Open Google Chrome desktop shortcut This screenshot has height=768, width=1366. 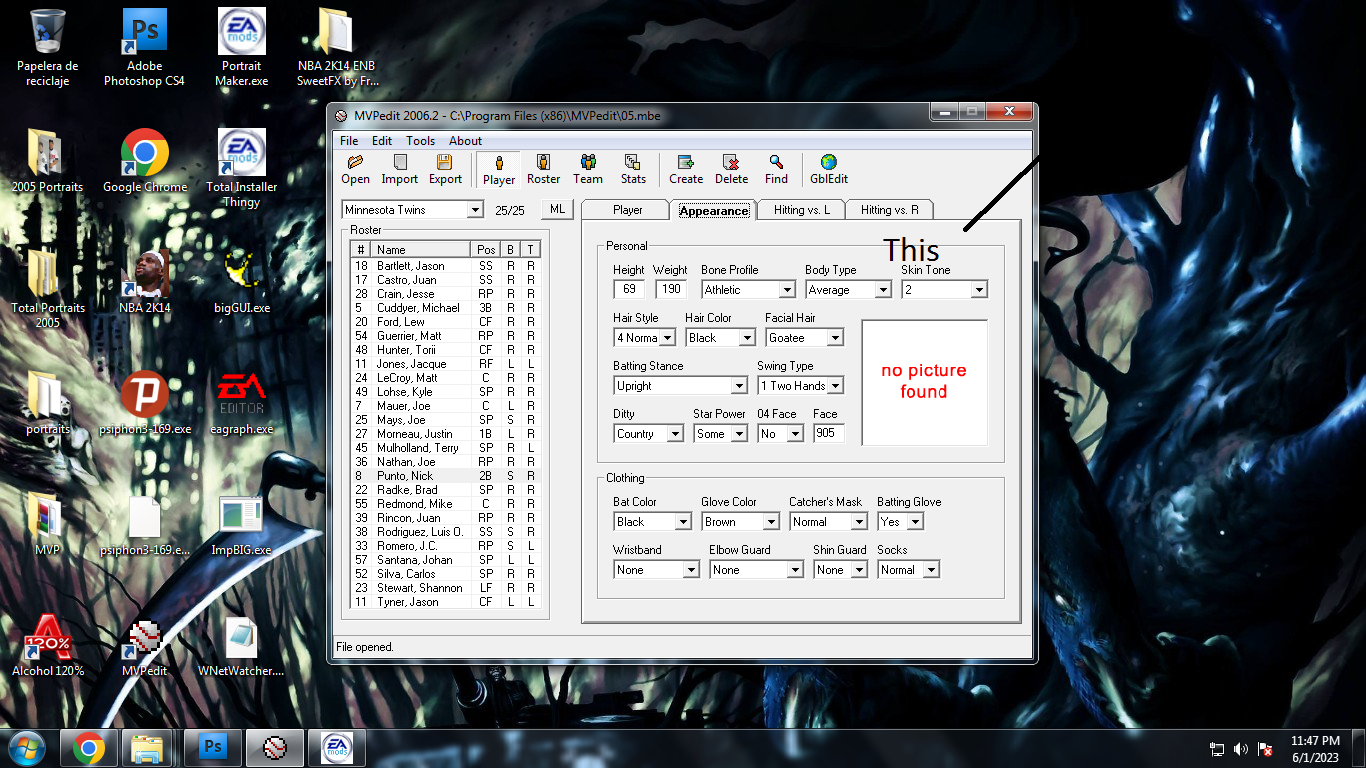[144, 162]
